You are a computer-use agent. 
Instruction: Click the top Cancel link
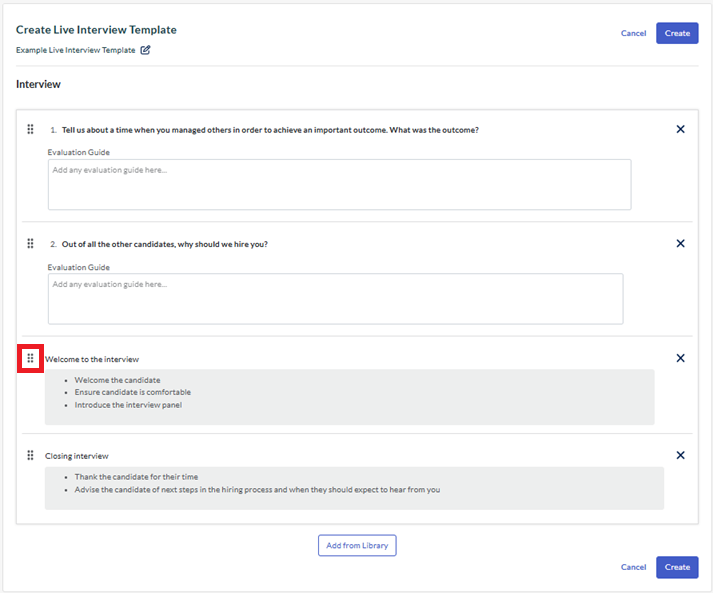pos(633,33)
